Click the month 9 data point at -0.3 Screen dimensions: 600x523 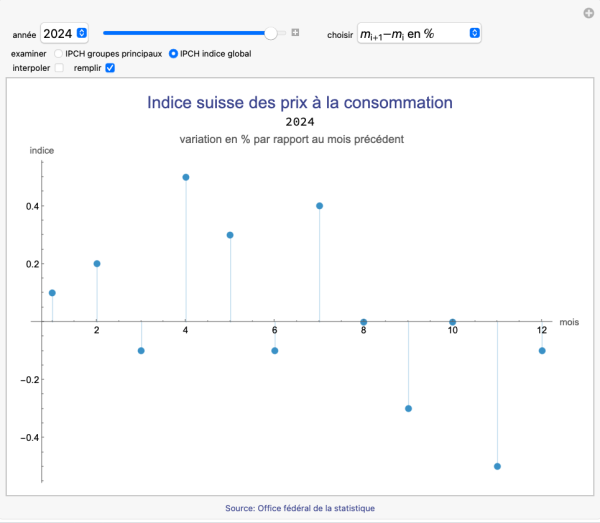tap(409, 408)
